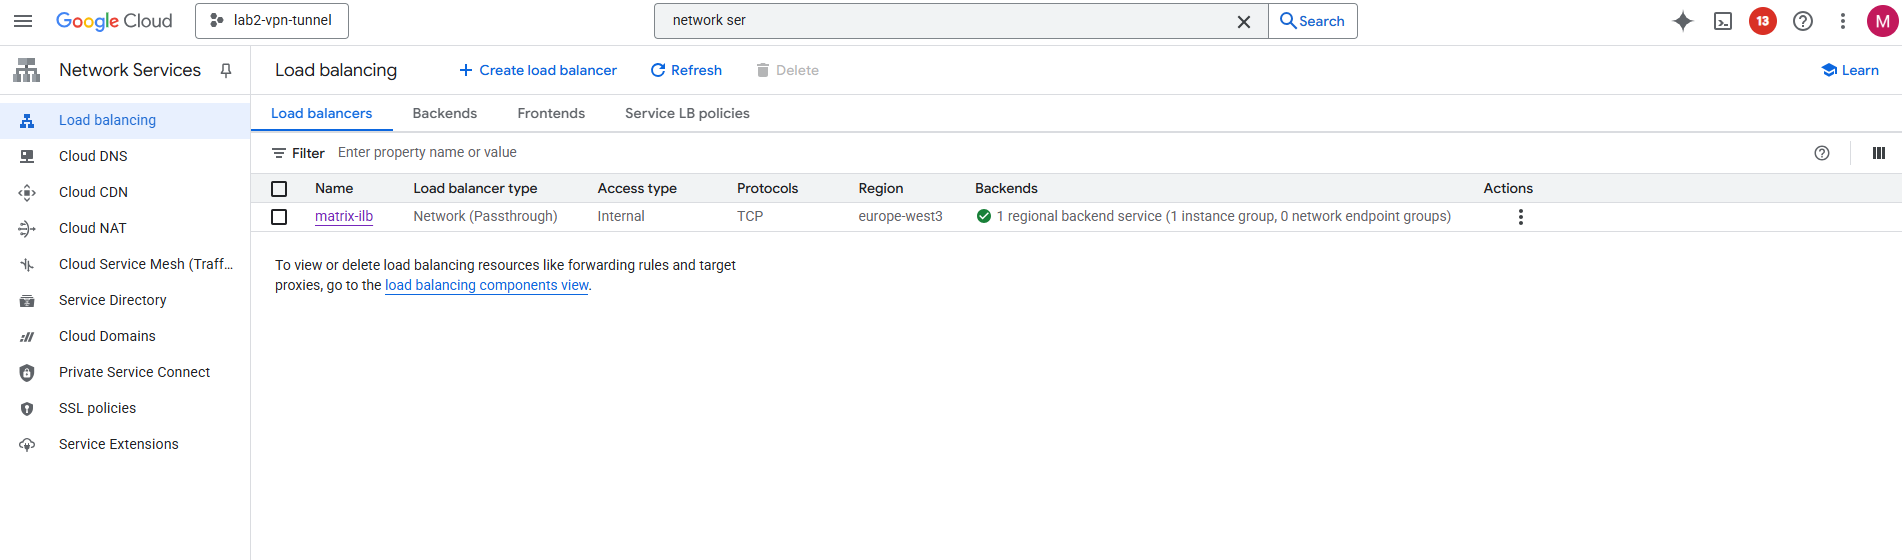Image resolution: width=1902 pixels, height=560 pixels.
Task: Activate Cloud Shell terminal icon
Action: [x=1723, y=21]
